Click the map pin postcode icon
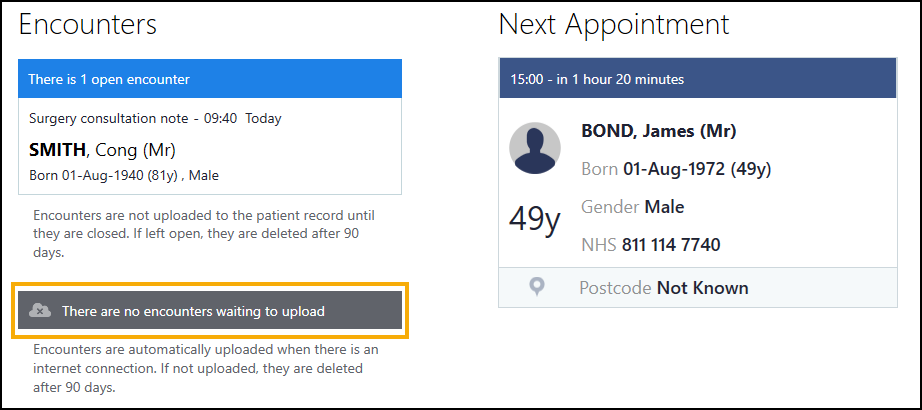922x410 pixels. click(x=537, y=288)
